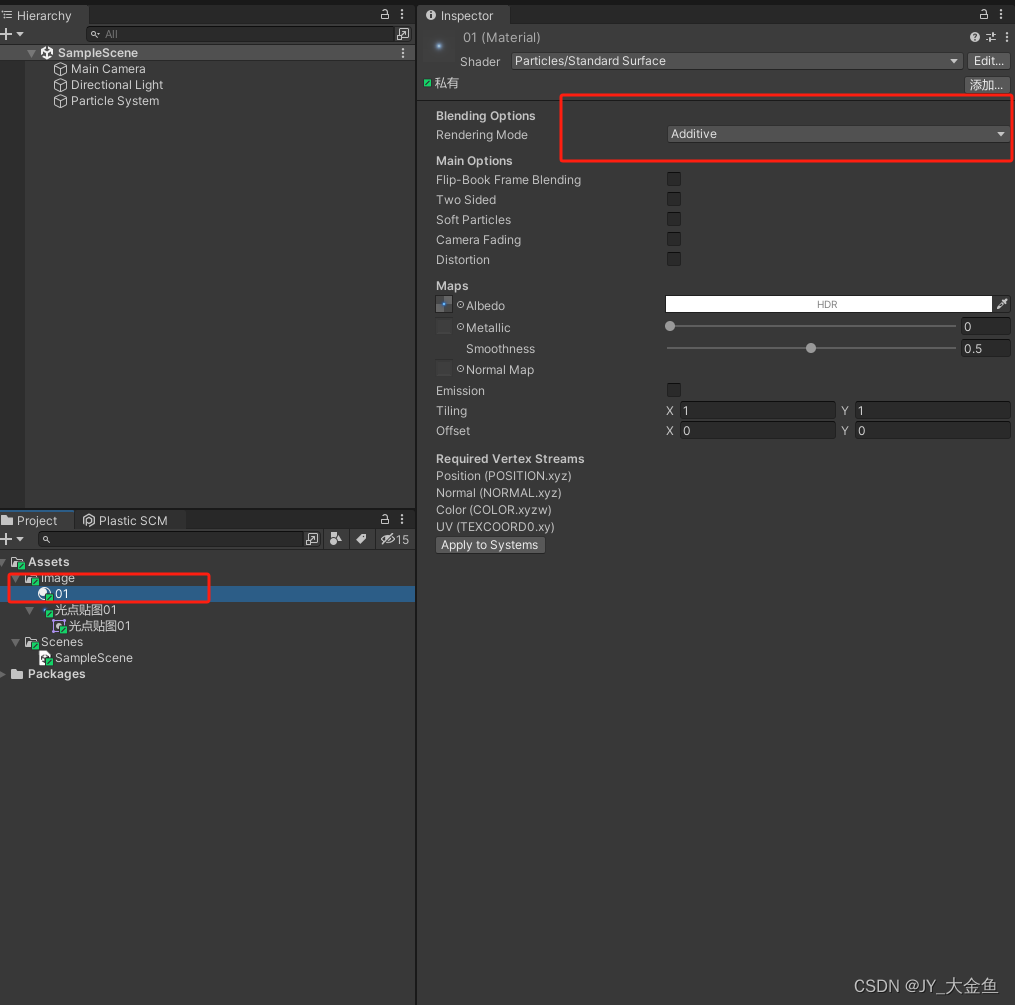Toggle hidden packages visibility icon showing 15

(394, 539)
